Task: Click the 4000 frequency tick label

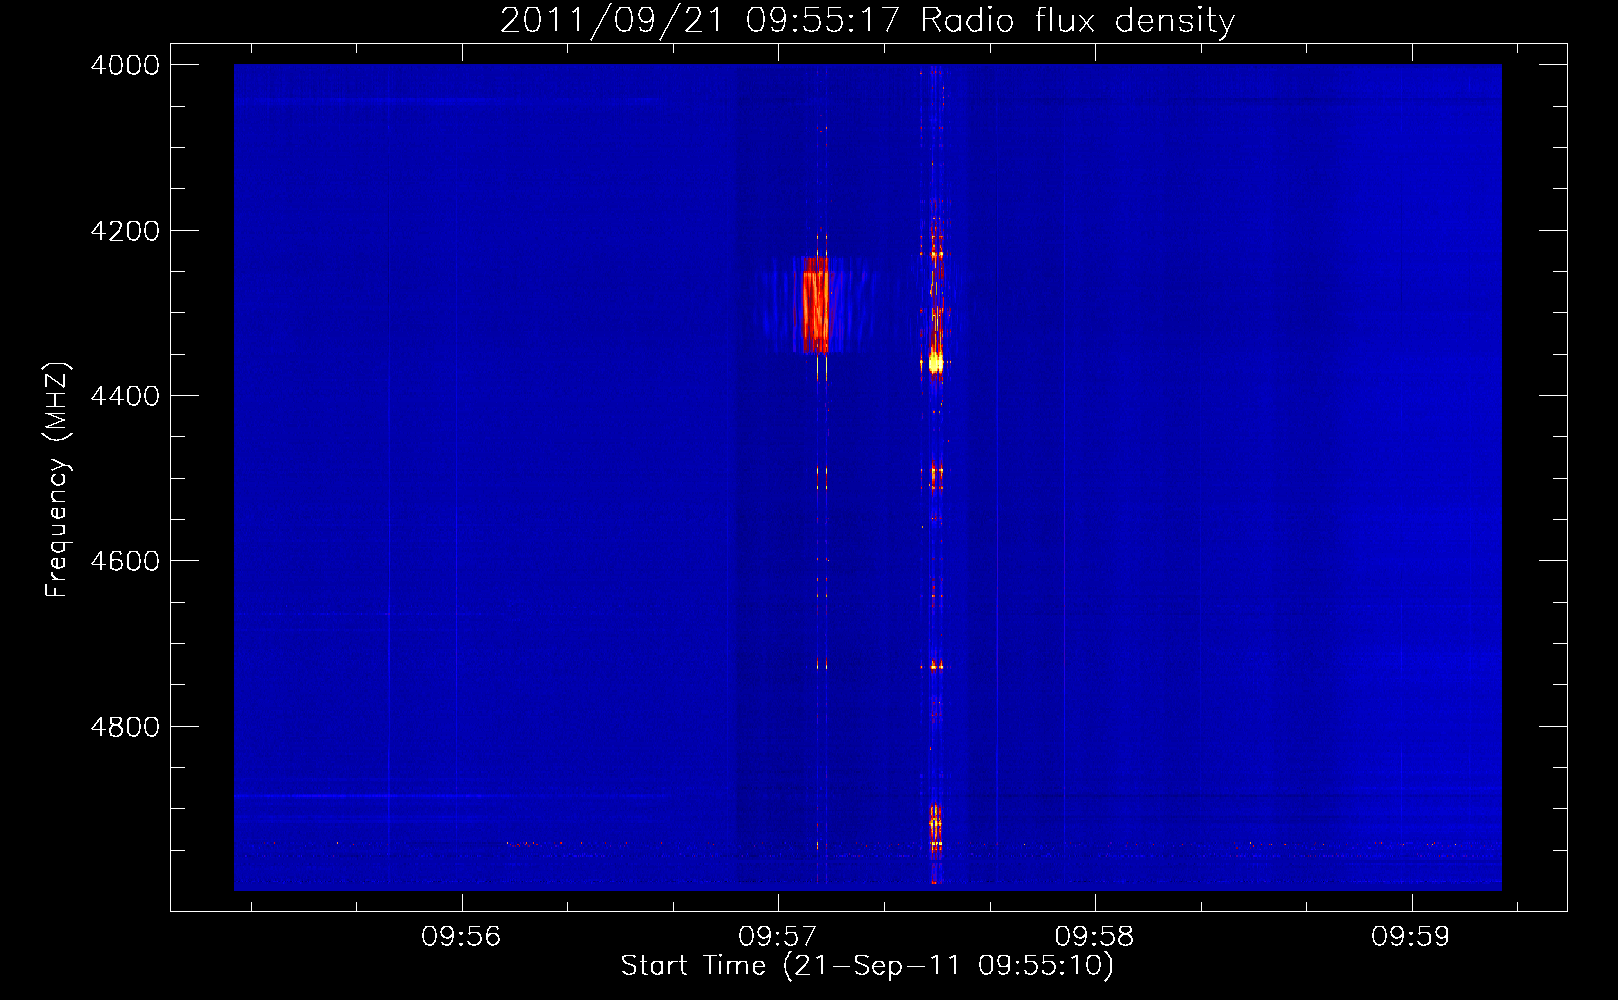Action: [x=125, y=65]
